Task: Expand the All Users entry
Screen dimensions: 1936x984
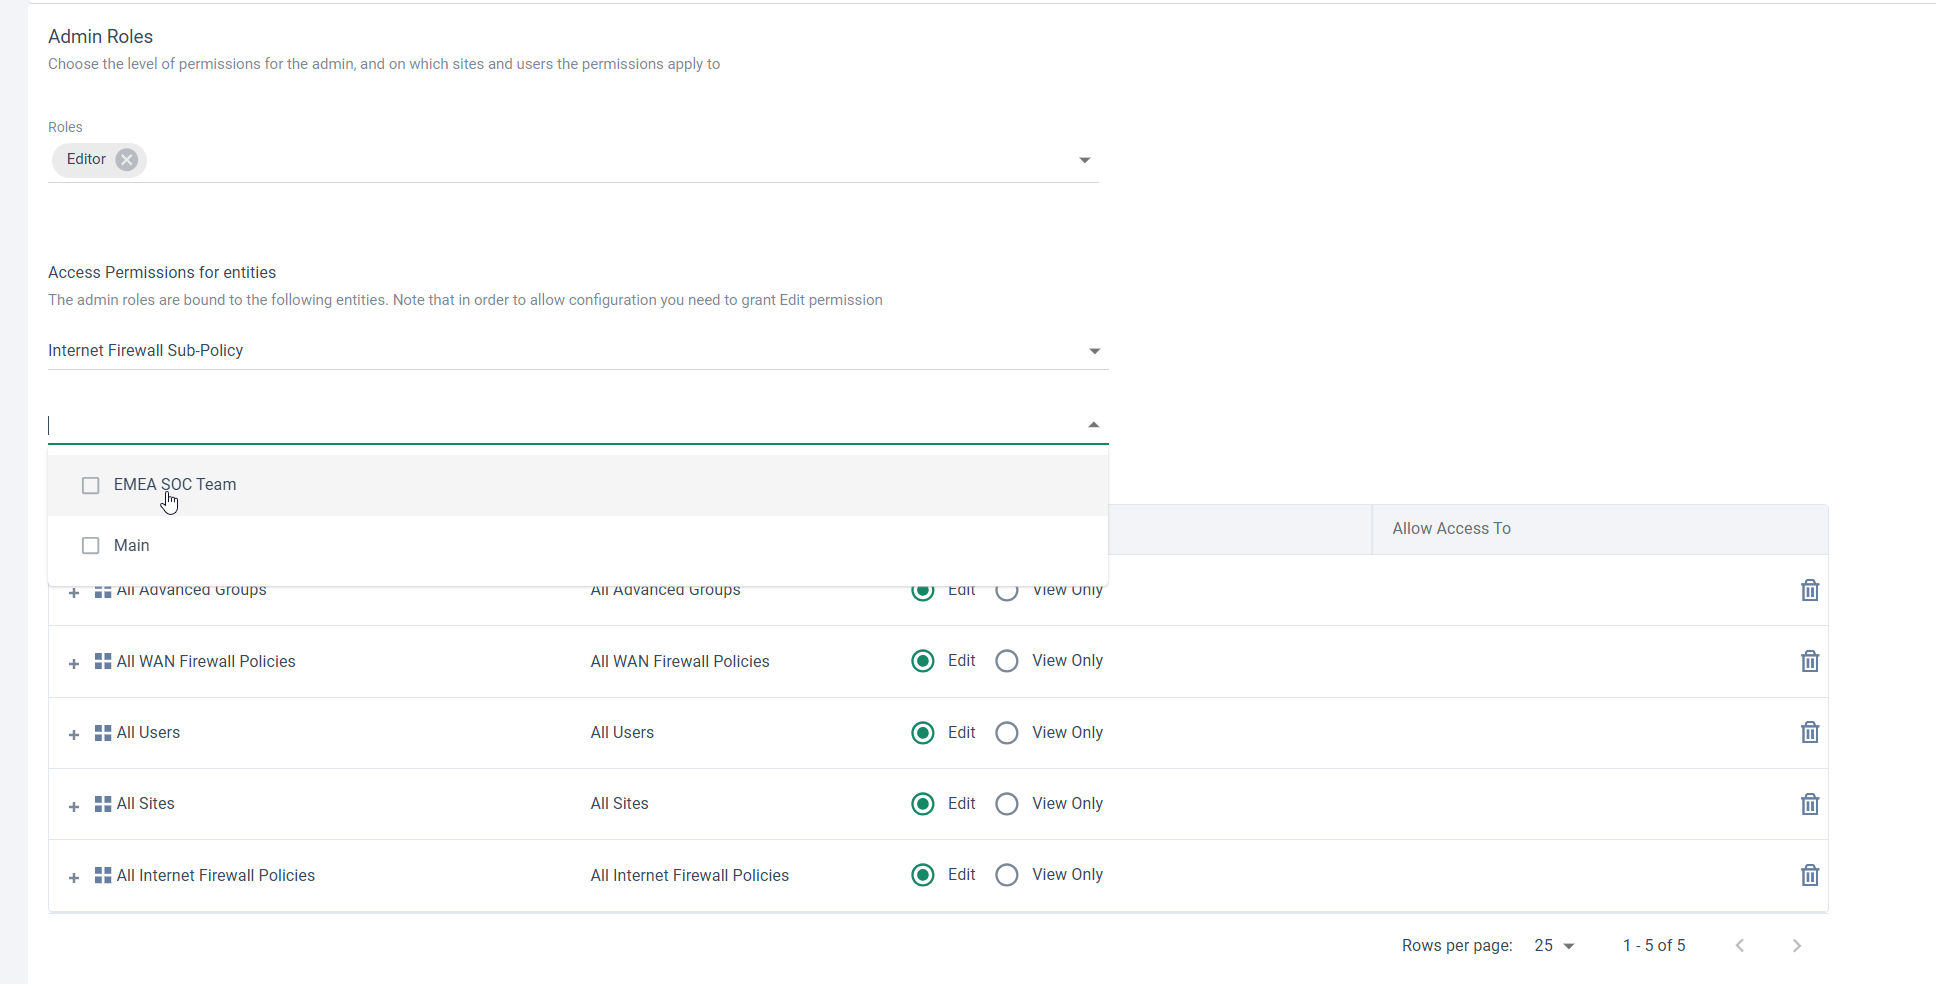Action: click(72, 735)
